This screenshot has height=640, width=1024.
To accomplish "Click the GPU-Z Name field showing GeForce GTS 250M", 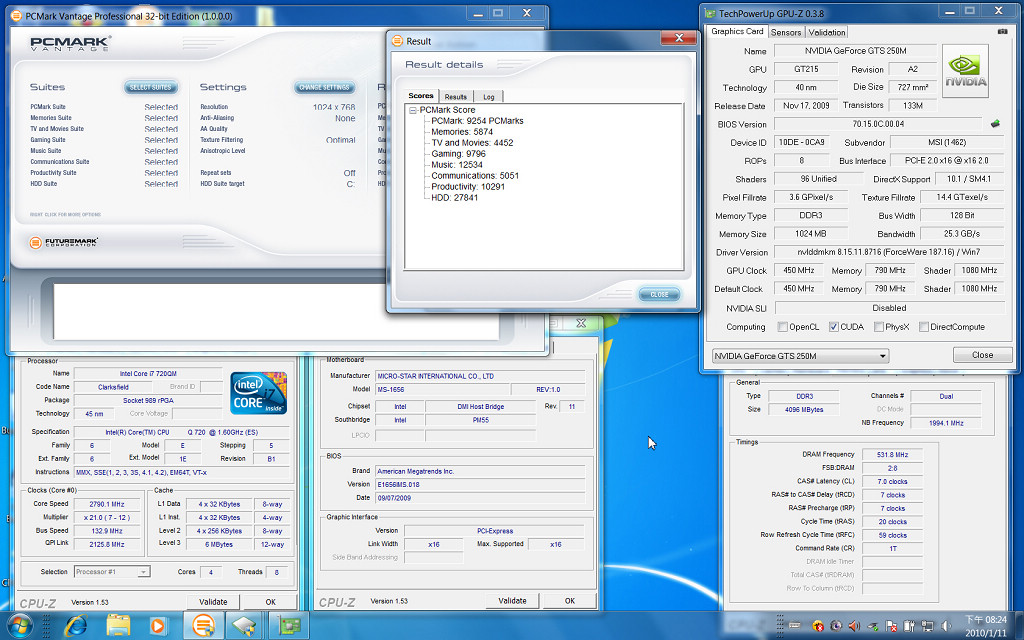I will tap(855, 50).
